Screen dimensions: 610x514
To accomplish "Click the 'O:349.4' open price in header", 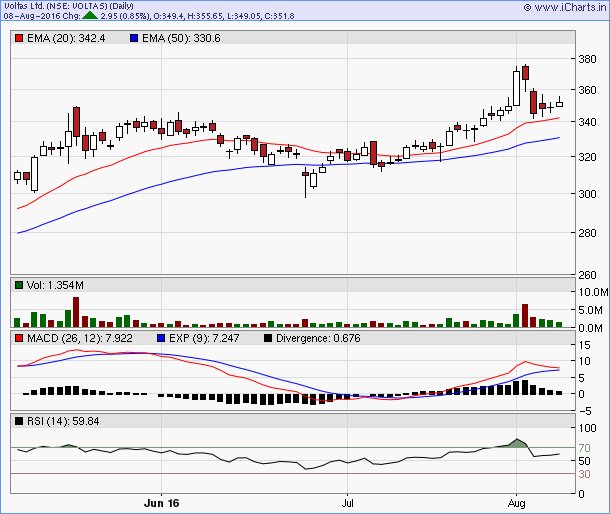I will point(169,16).
